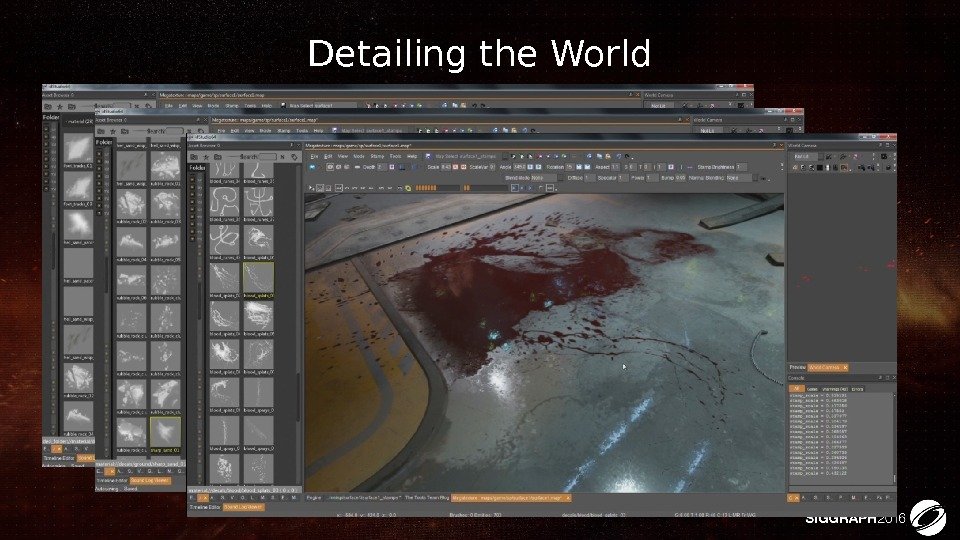Select the Preview tab in right panel
This screenshot has height=540, width=960.
[x=797, y=369]
